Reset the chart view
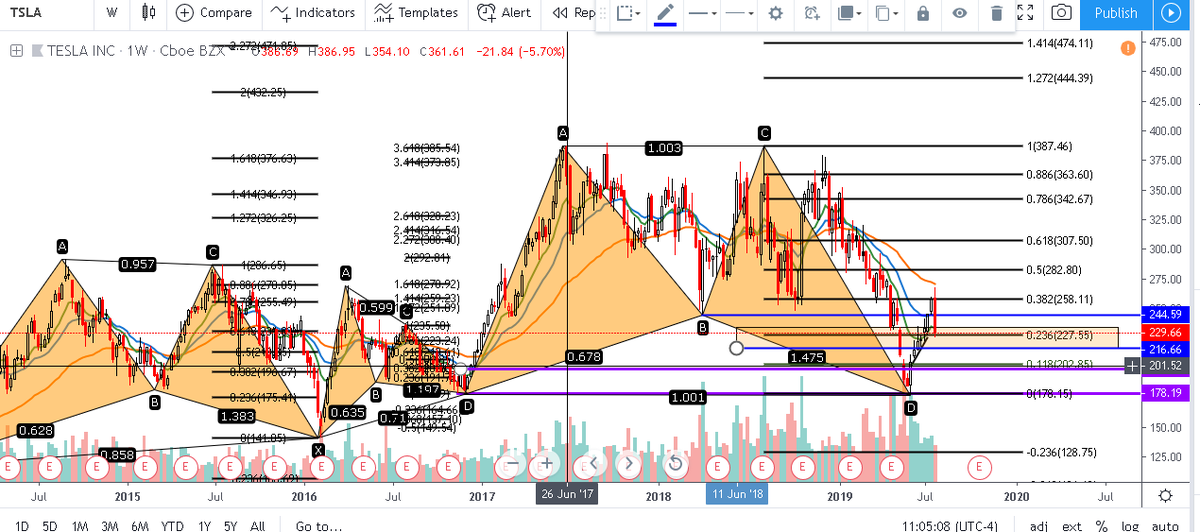The height and width of the screenshot is (532, 1200). click(675, 463)
